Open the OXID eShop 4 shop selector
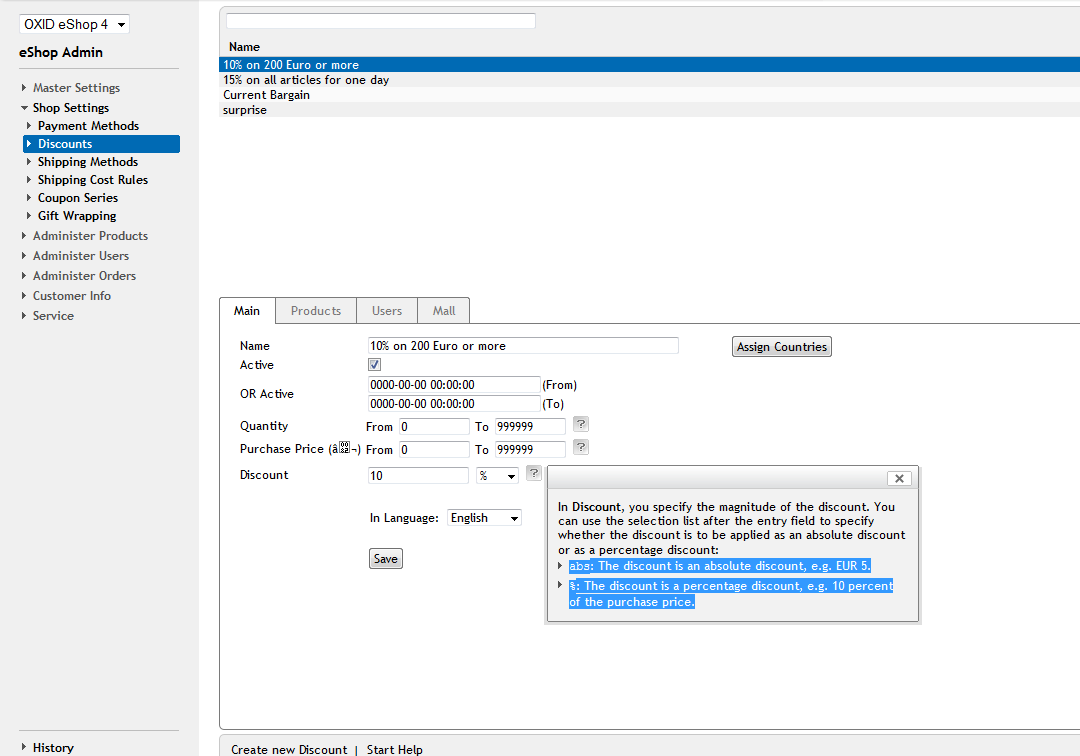 pyautogui.click(x=75, y=24)
